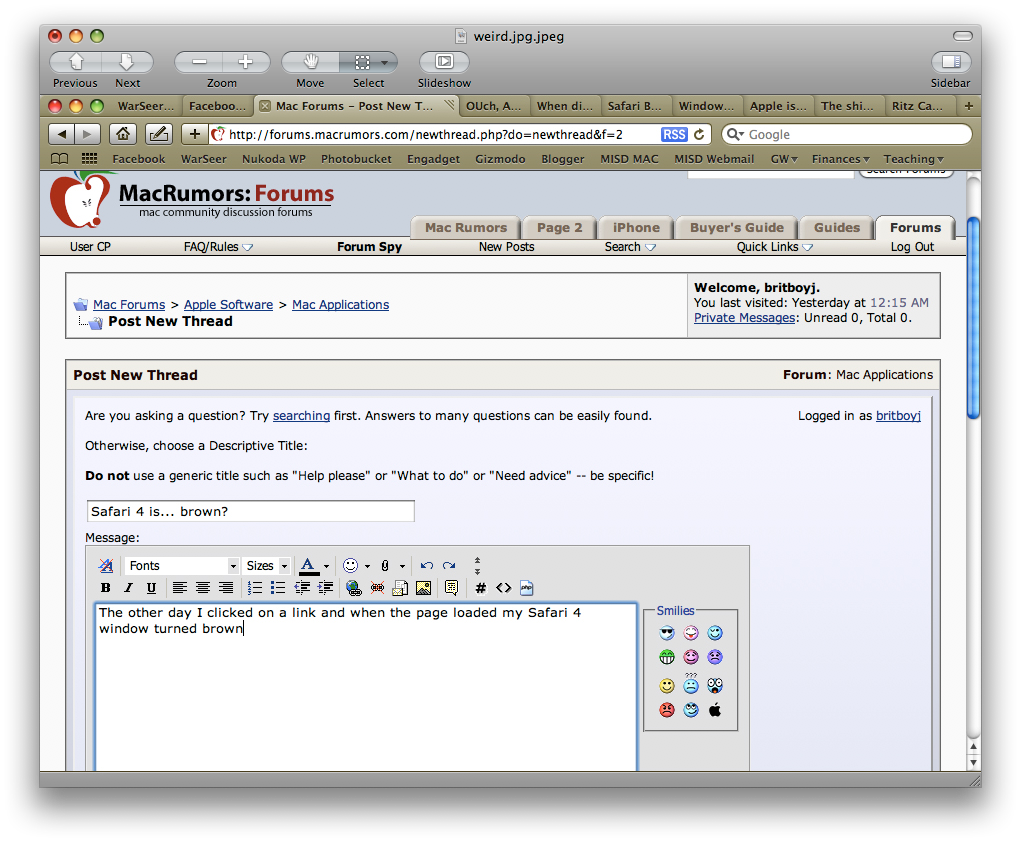Screen dimensions: 1021x842
Task: Click the Slideshow button in Preview toolbar
Action: [x=444, y=62]
